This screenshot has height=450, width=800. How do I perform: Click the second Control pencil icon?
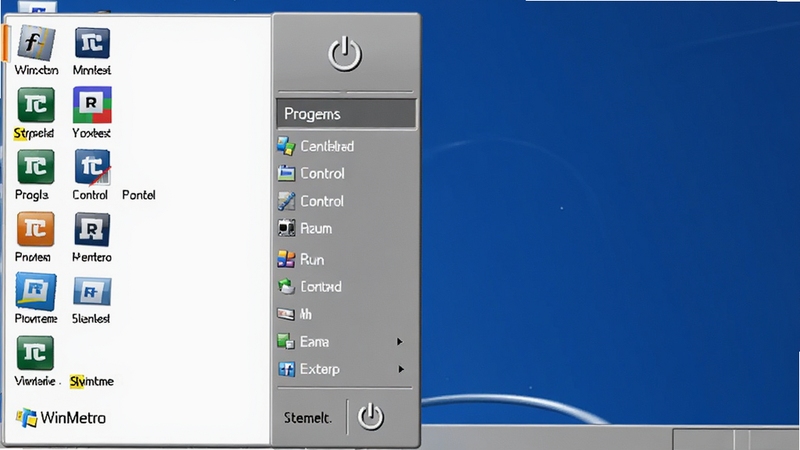tap(286, 201)
